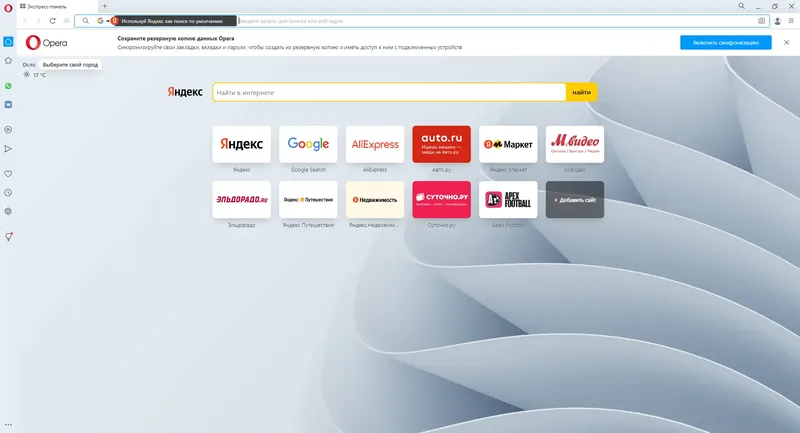The image size is (800, 433).
Task: Open the tab search magnifier icon
Action: point(741,6)
